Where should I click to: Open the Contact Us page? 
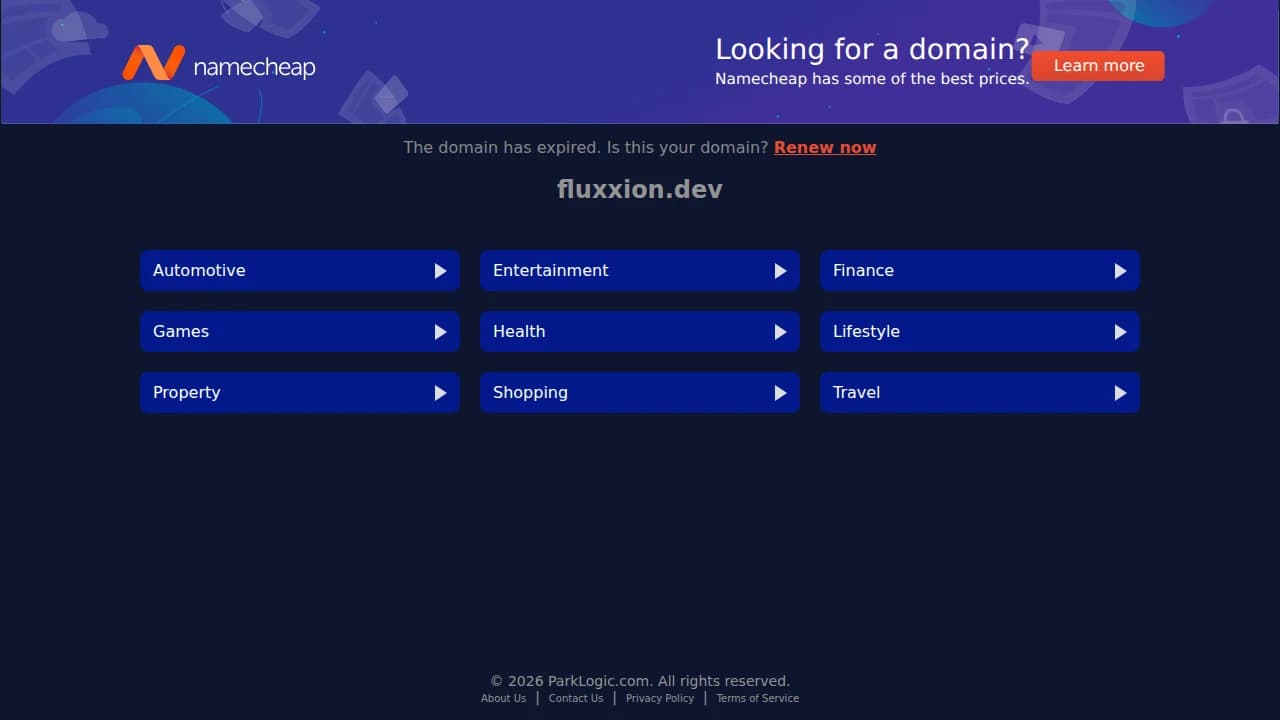pos(575,698)
